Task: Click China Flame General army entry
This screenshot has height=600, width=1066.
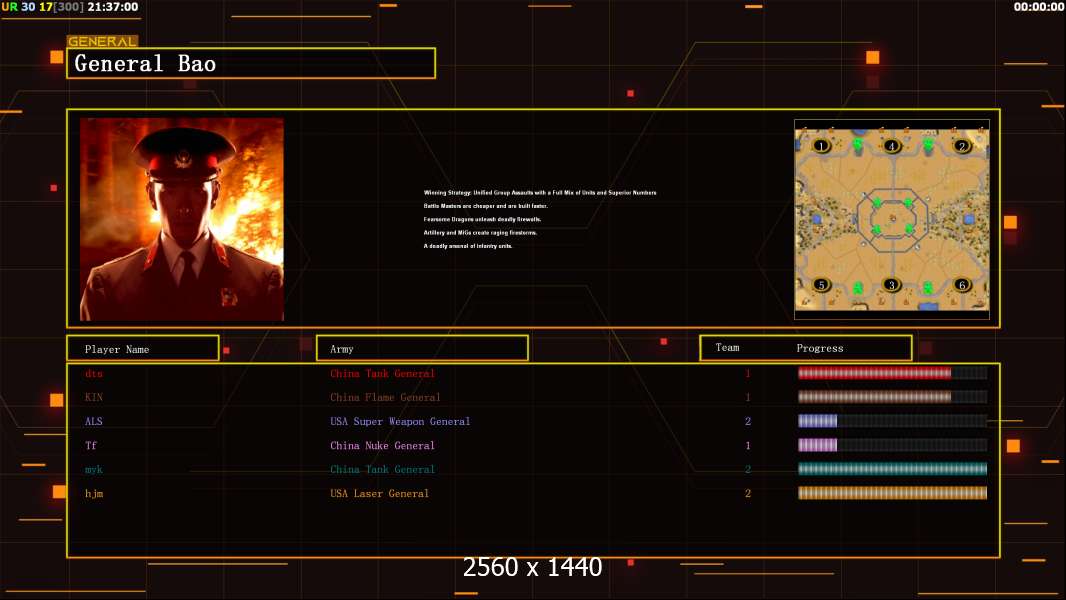Action: pos(385,397)
